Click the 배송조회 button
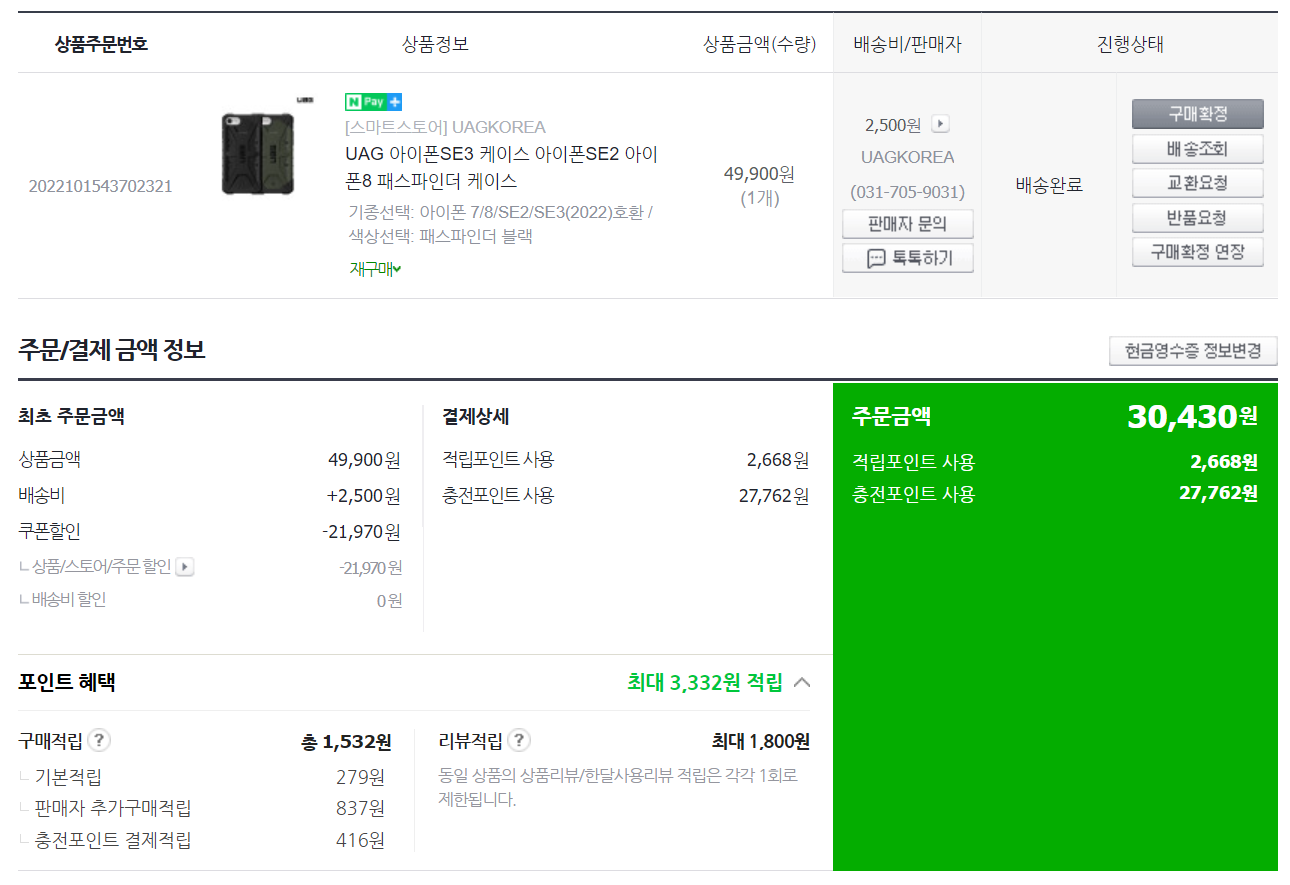This screenshot has height=885, width=1290. pyautogui.click(x=1198, y=149)
